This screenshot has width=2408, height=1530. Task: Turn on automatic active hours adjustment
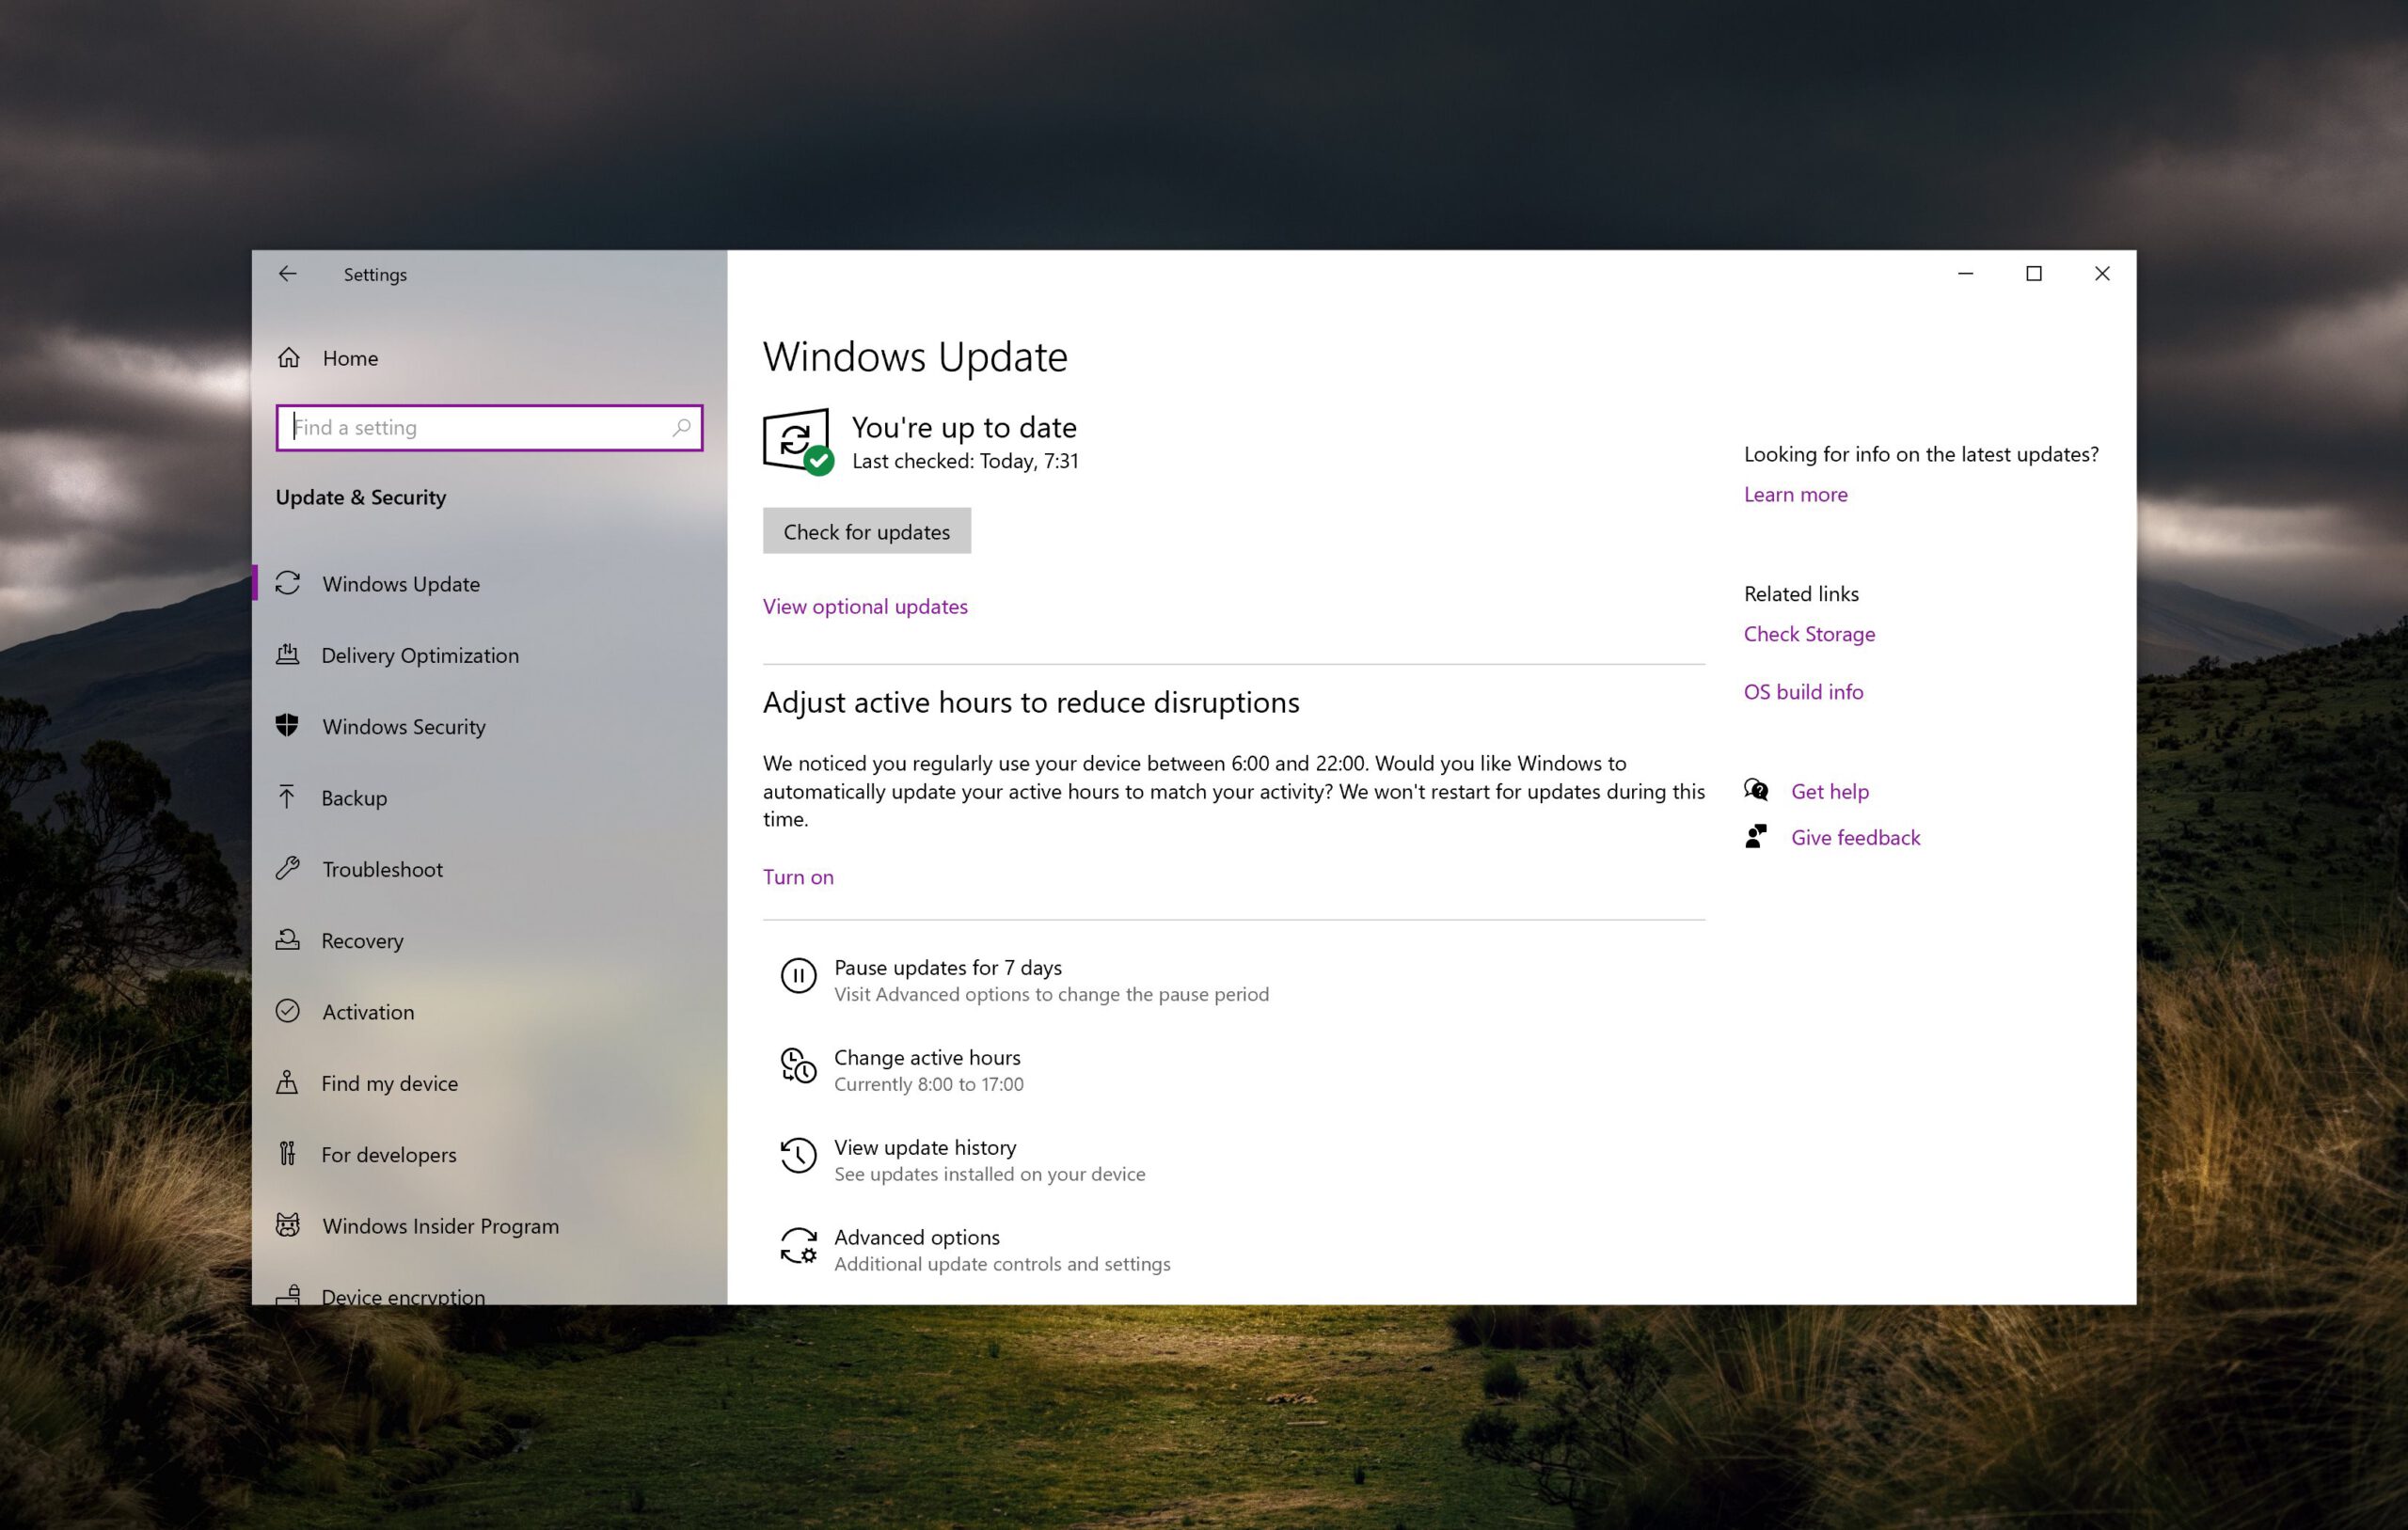click(798, 876)
